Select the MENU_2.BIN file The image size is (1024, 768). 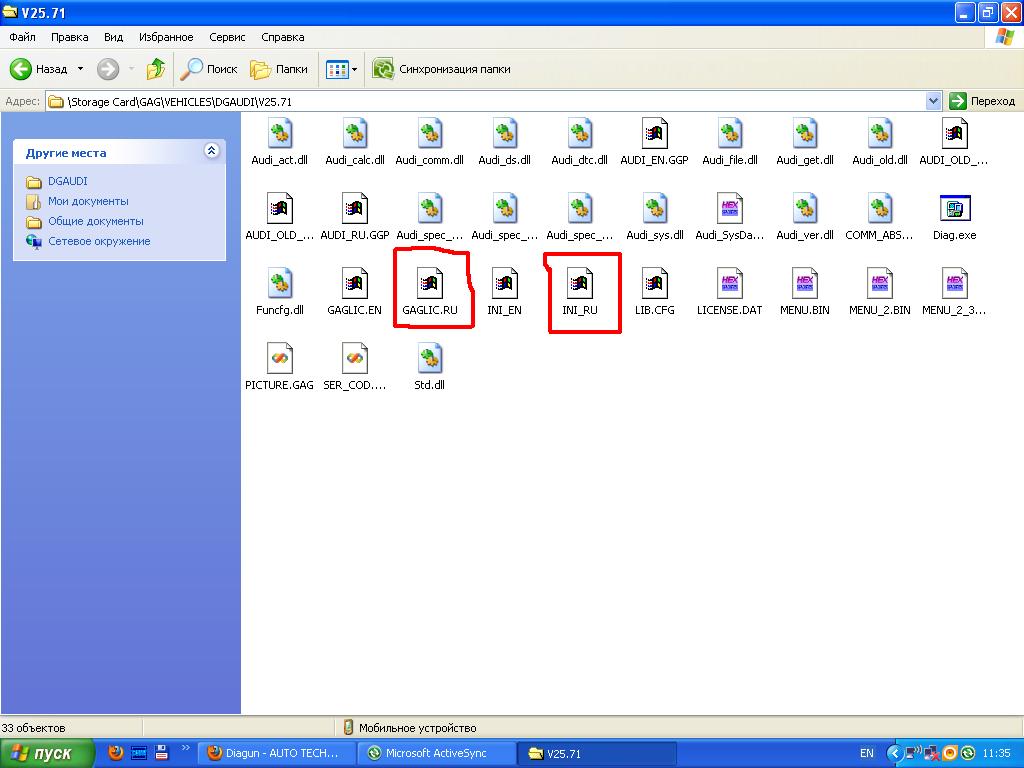click(x=880, y=292)
